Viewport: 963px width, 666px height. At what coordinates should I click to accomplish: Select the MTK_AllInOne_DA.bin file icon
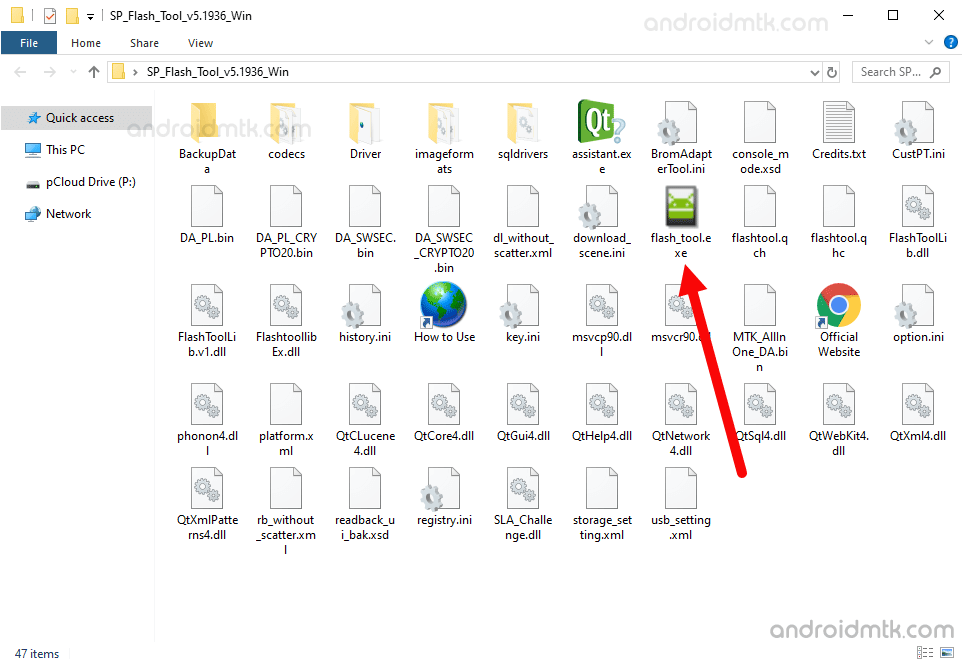click(760, 305)
